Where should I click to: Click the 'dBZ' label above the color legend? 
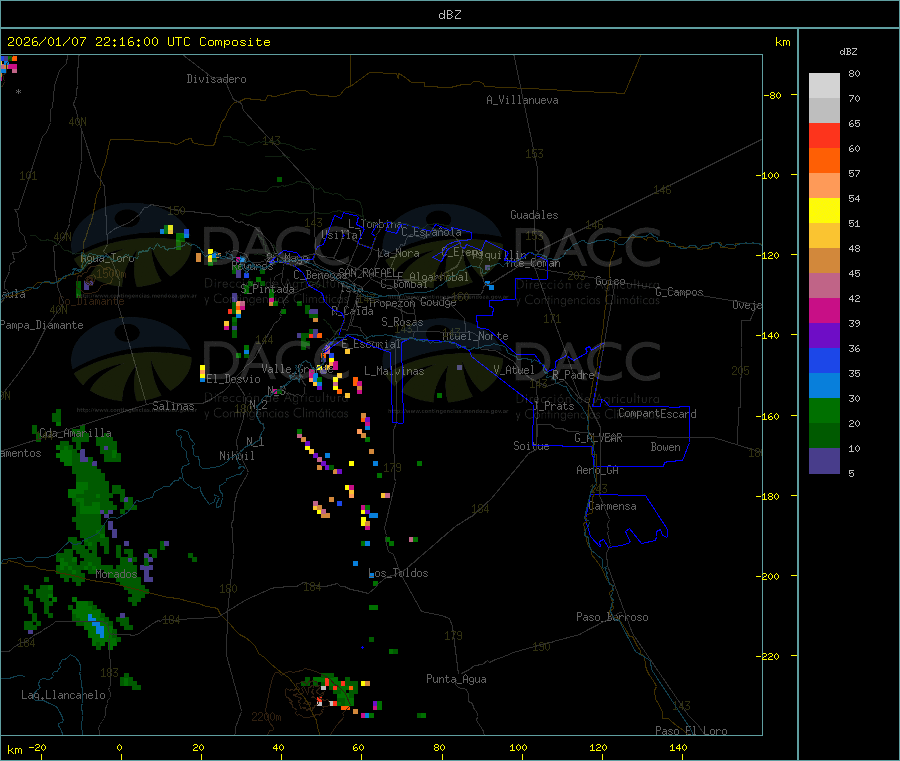click(848, 52)
